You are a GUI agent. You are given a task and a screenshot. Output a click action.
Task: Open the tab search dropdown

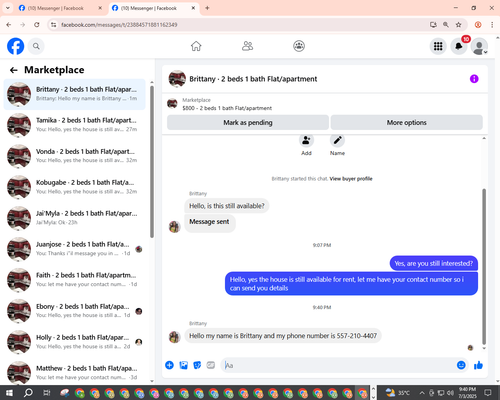click(x=7, y=8)
